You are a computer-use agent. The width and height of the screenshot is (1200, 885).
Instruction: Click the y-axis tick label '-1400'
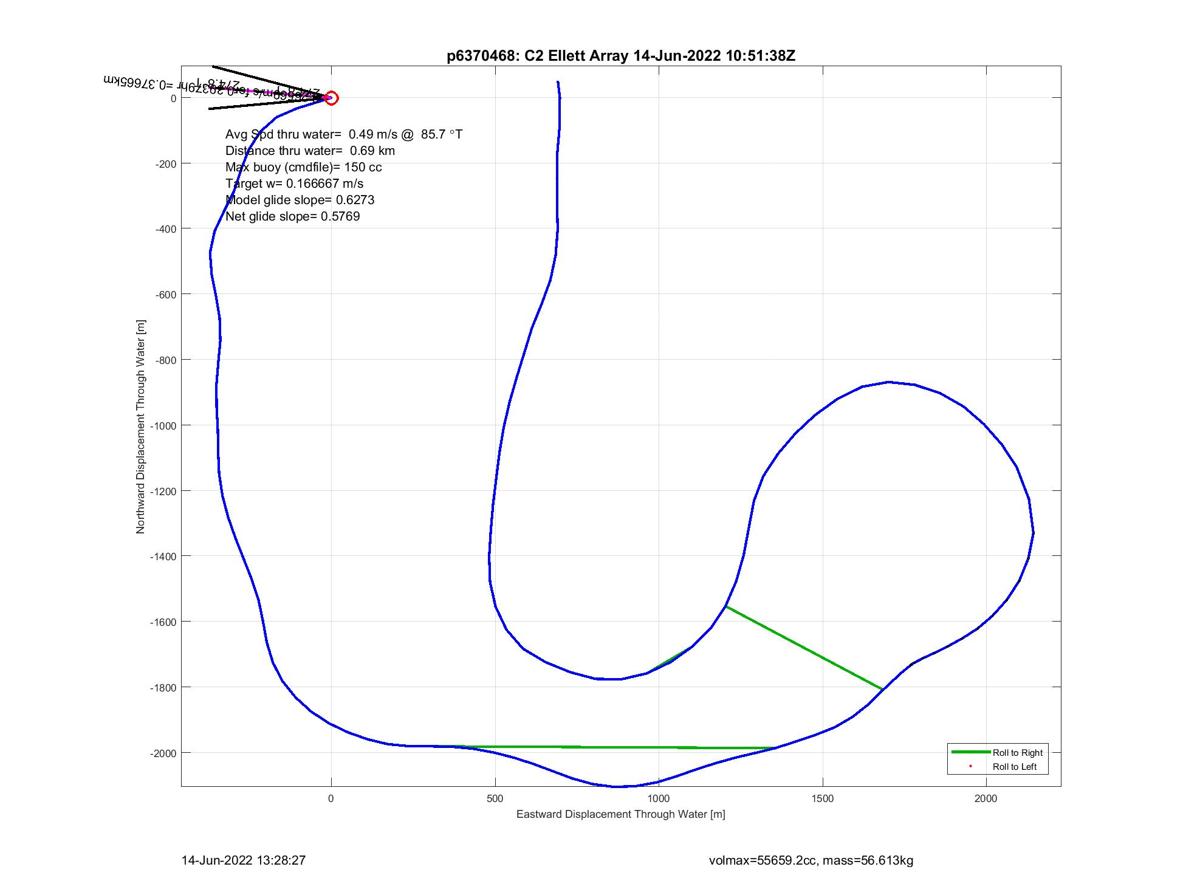pyautogui.click(x=161, y=556)
